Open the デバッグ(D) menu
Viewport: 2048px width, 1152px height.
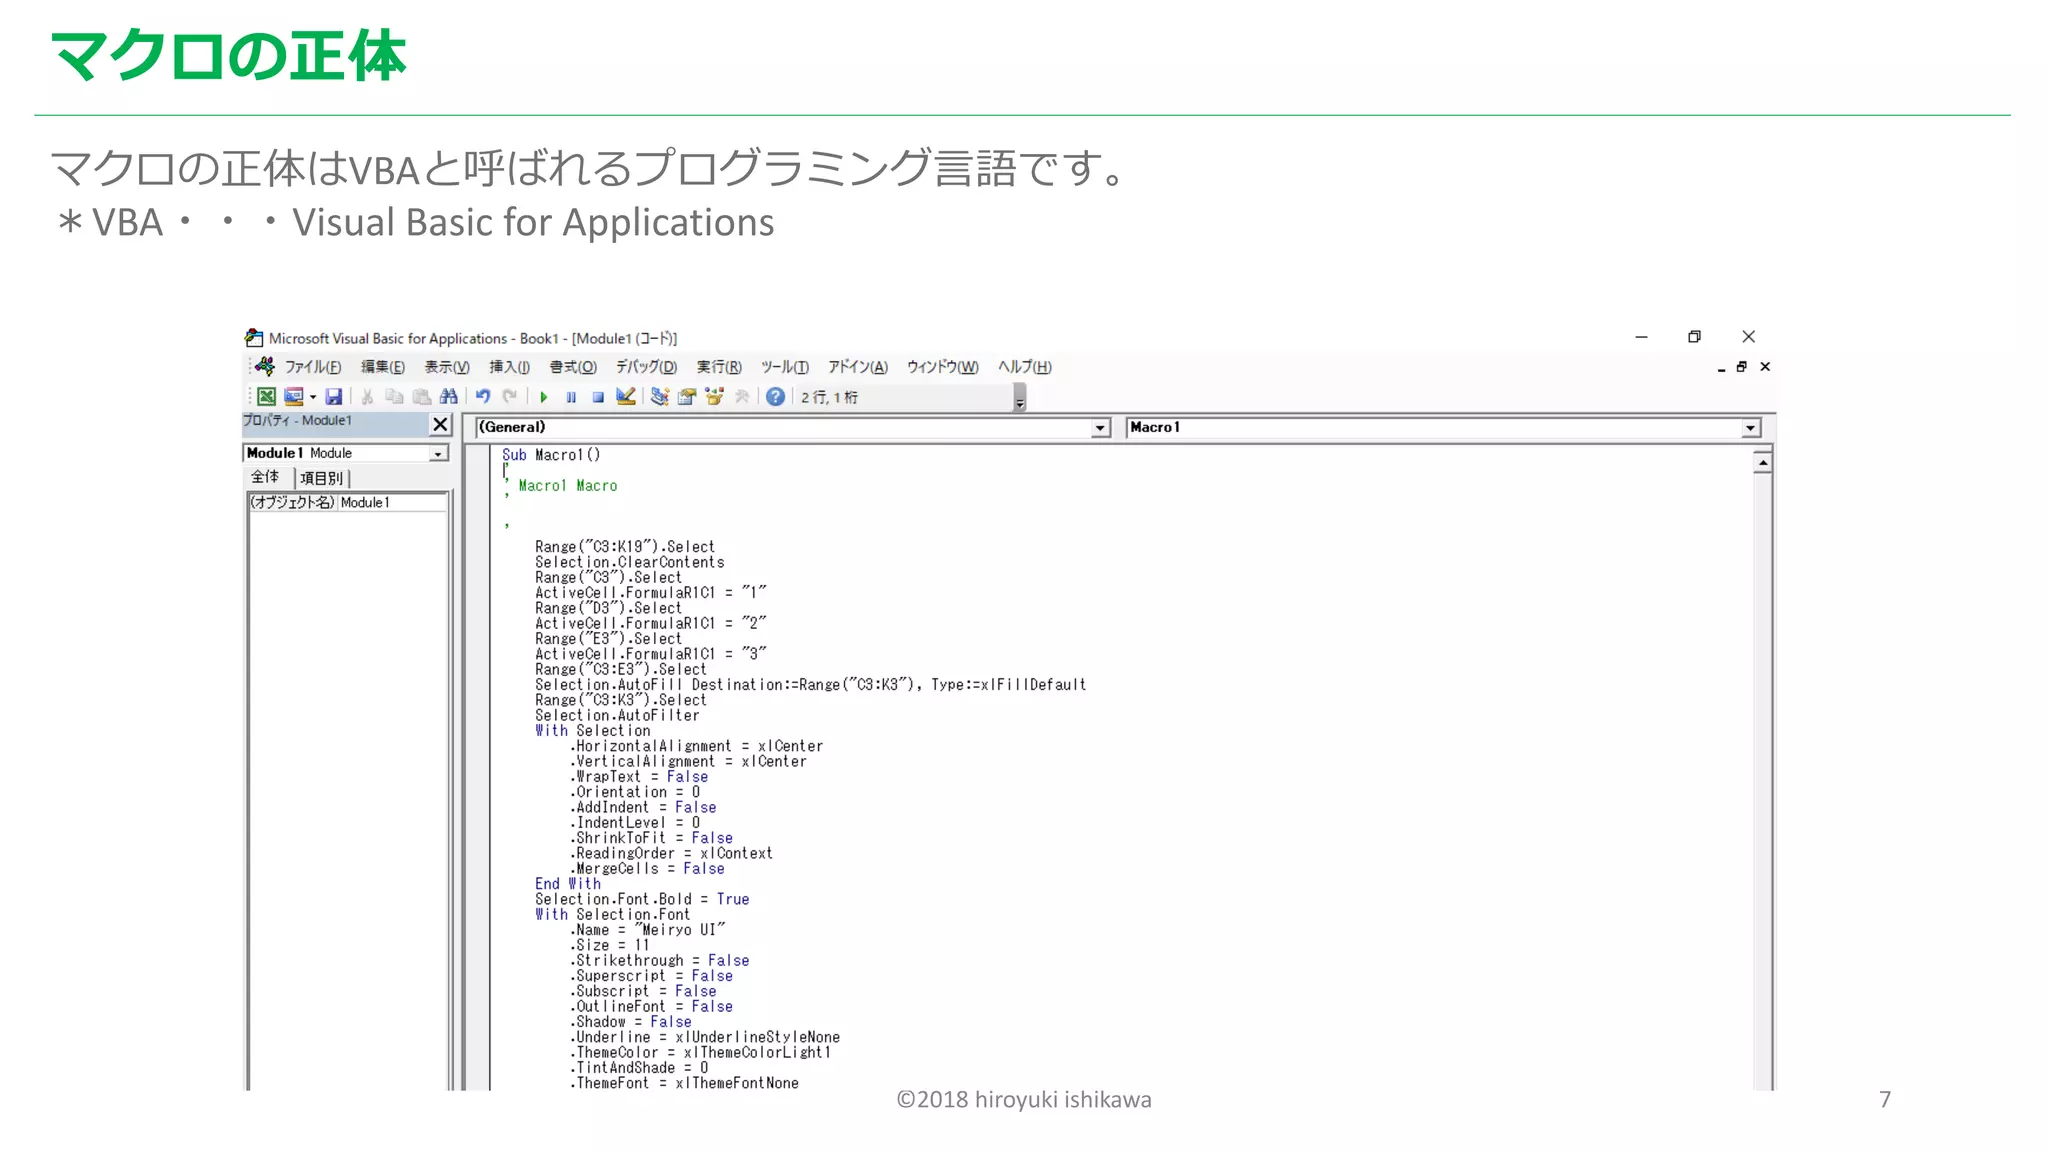(646, 367)
